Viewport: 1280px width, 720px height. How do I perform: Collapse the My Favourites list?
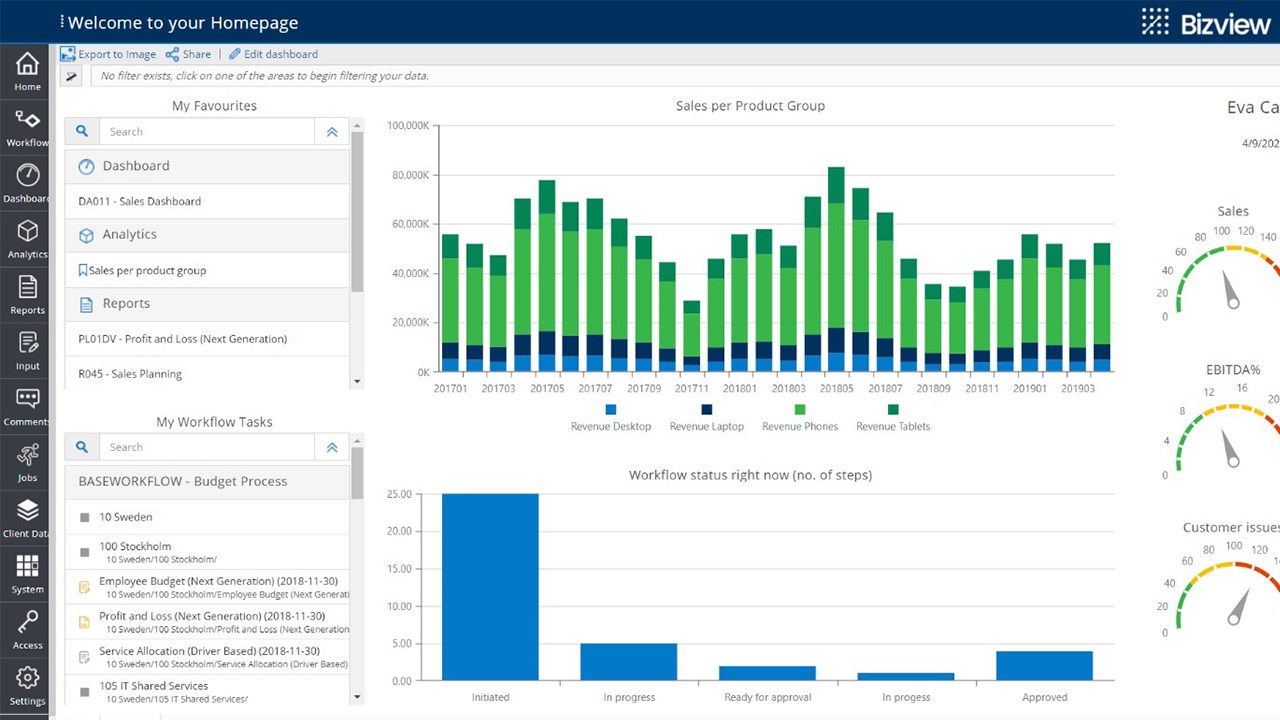click(332, 131)
